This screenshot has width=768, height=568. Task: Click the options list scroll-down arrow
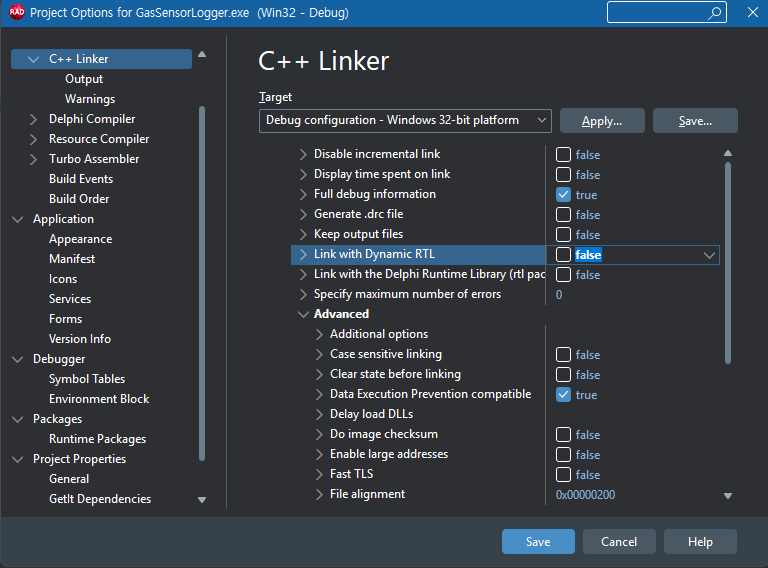pos(728,495)
